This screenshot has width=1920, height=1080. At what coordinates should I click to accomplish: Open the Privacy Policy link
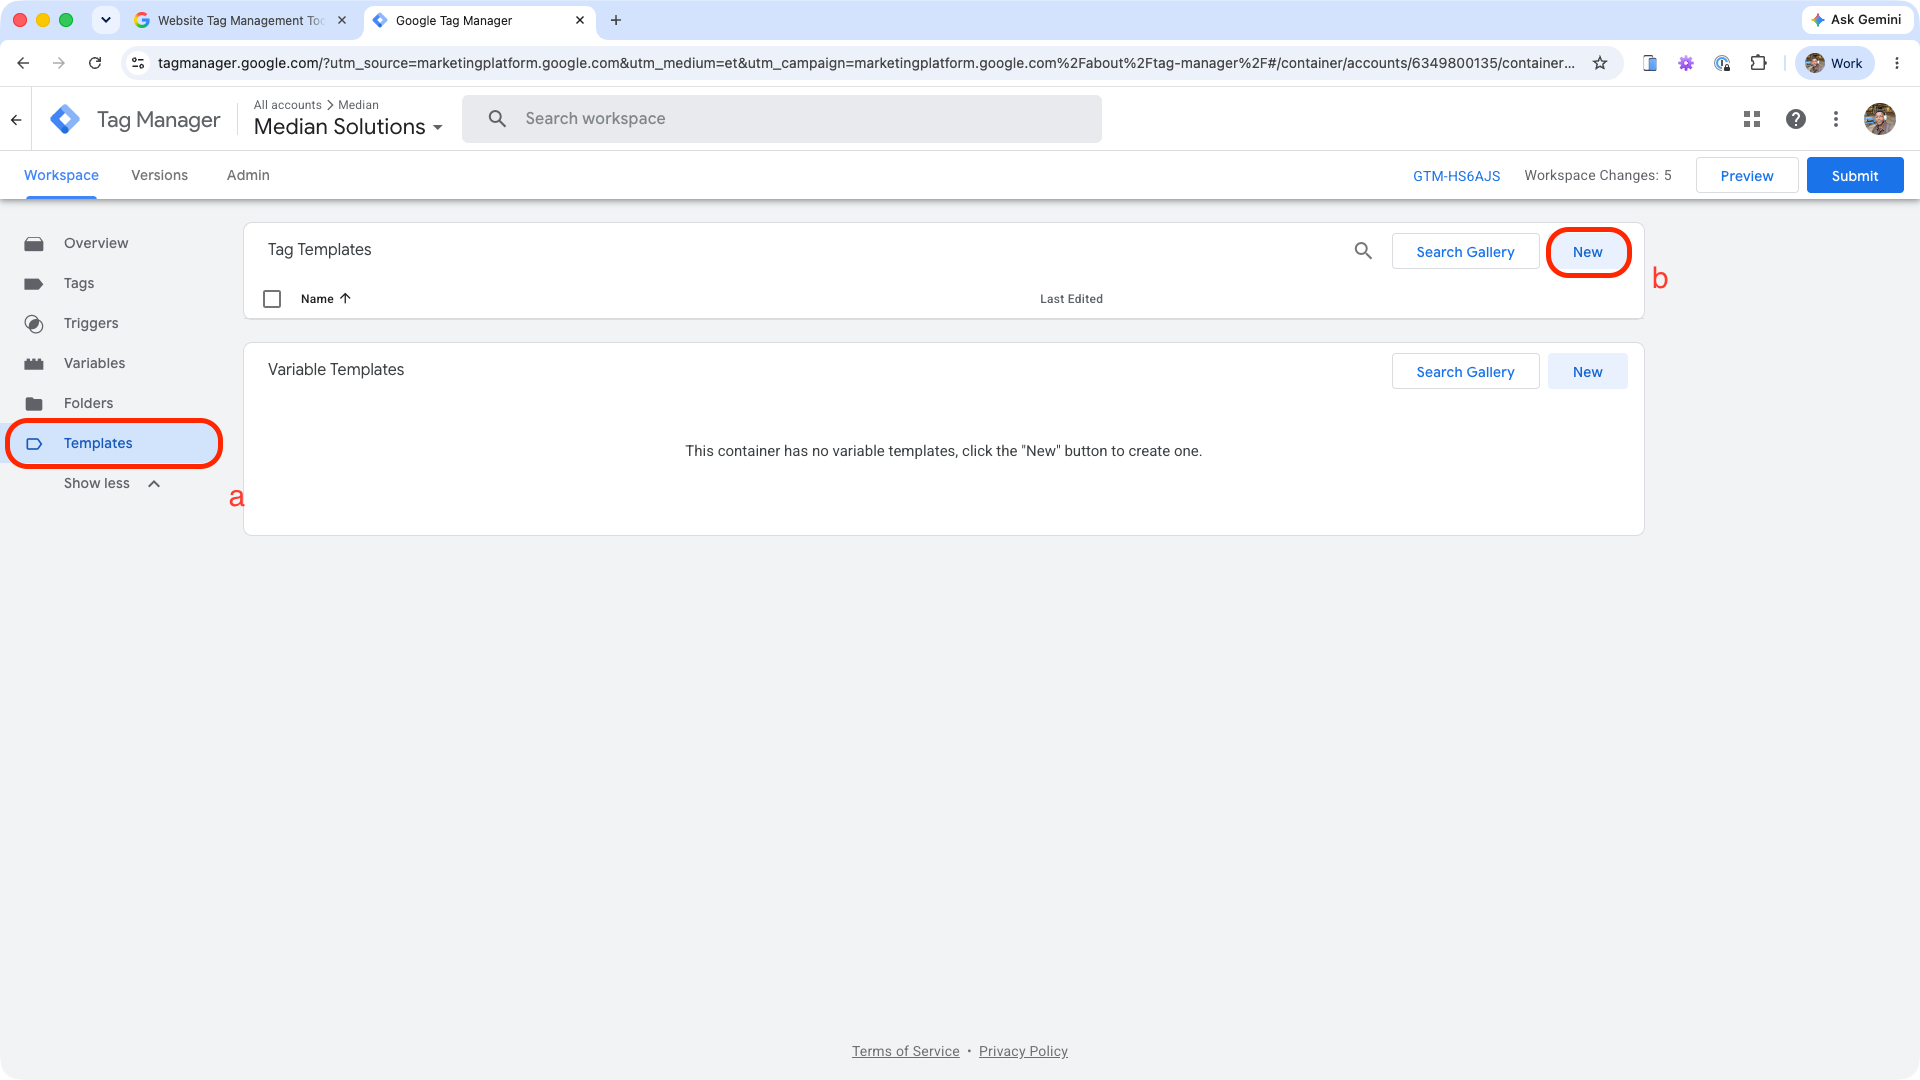[1023, 1051]
